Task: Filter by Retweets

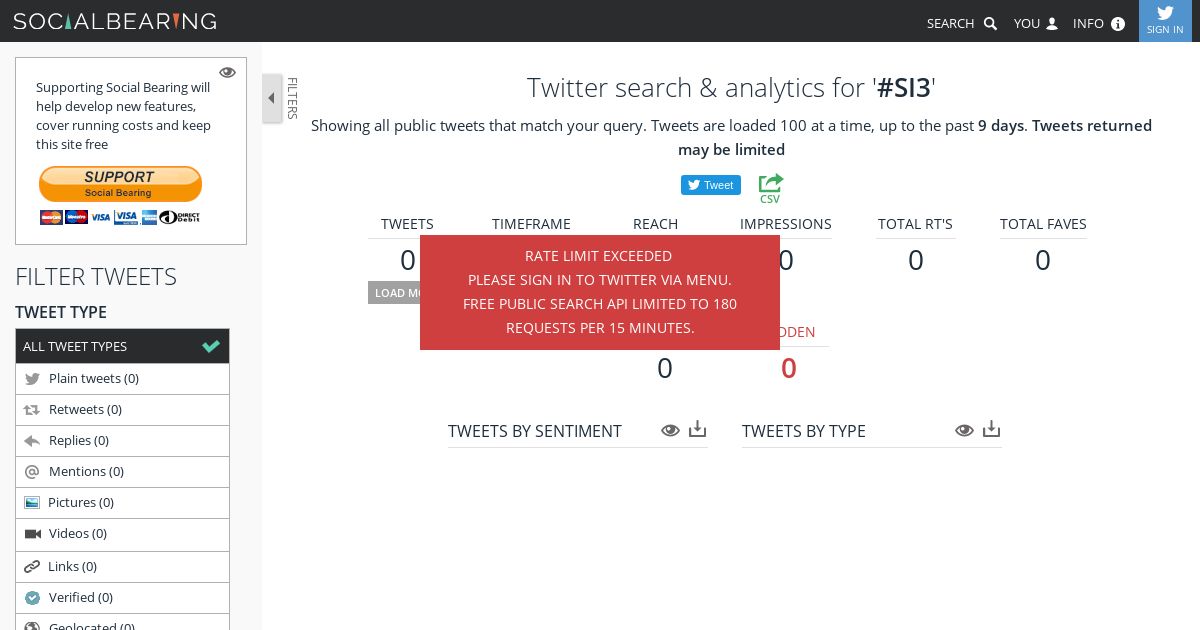Action: 122,409
